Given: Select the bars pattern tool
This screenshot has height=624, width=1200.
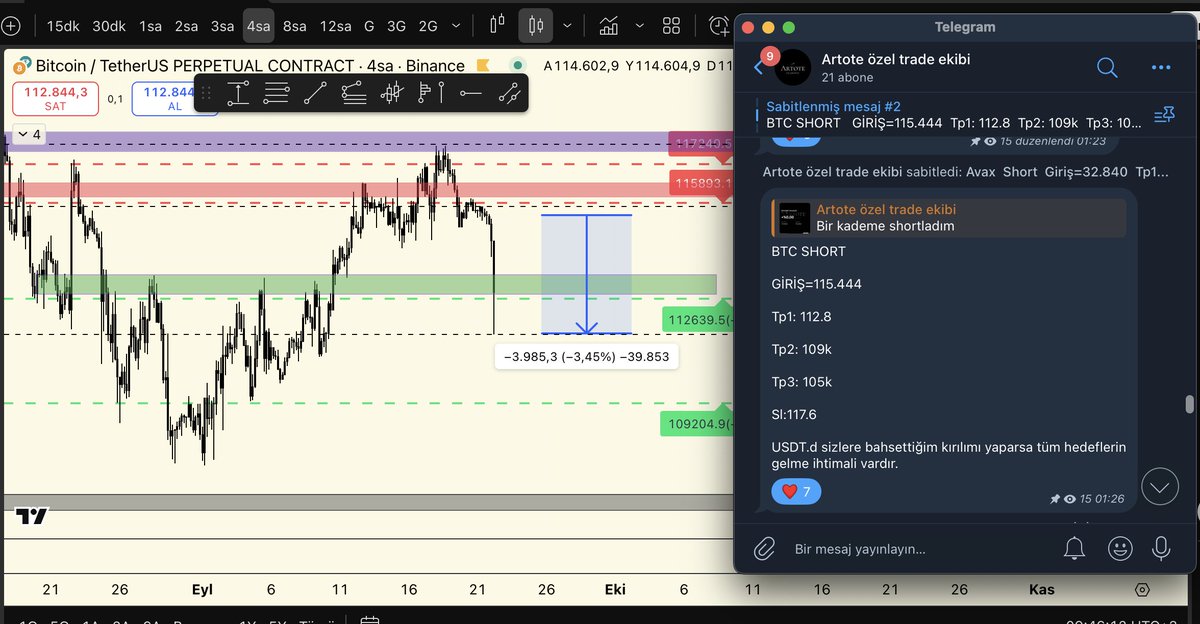Looking at the screenshot, I should [x=393, y=94].
